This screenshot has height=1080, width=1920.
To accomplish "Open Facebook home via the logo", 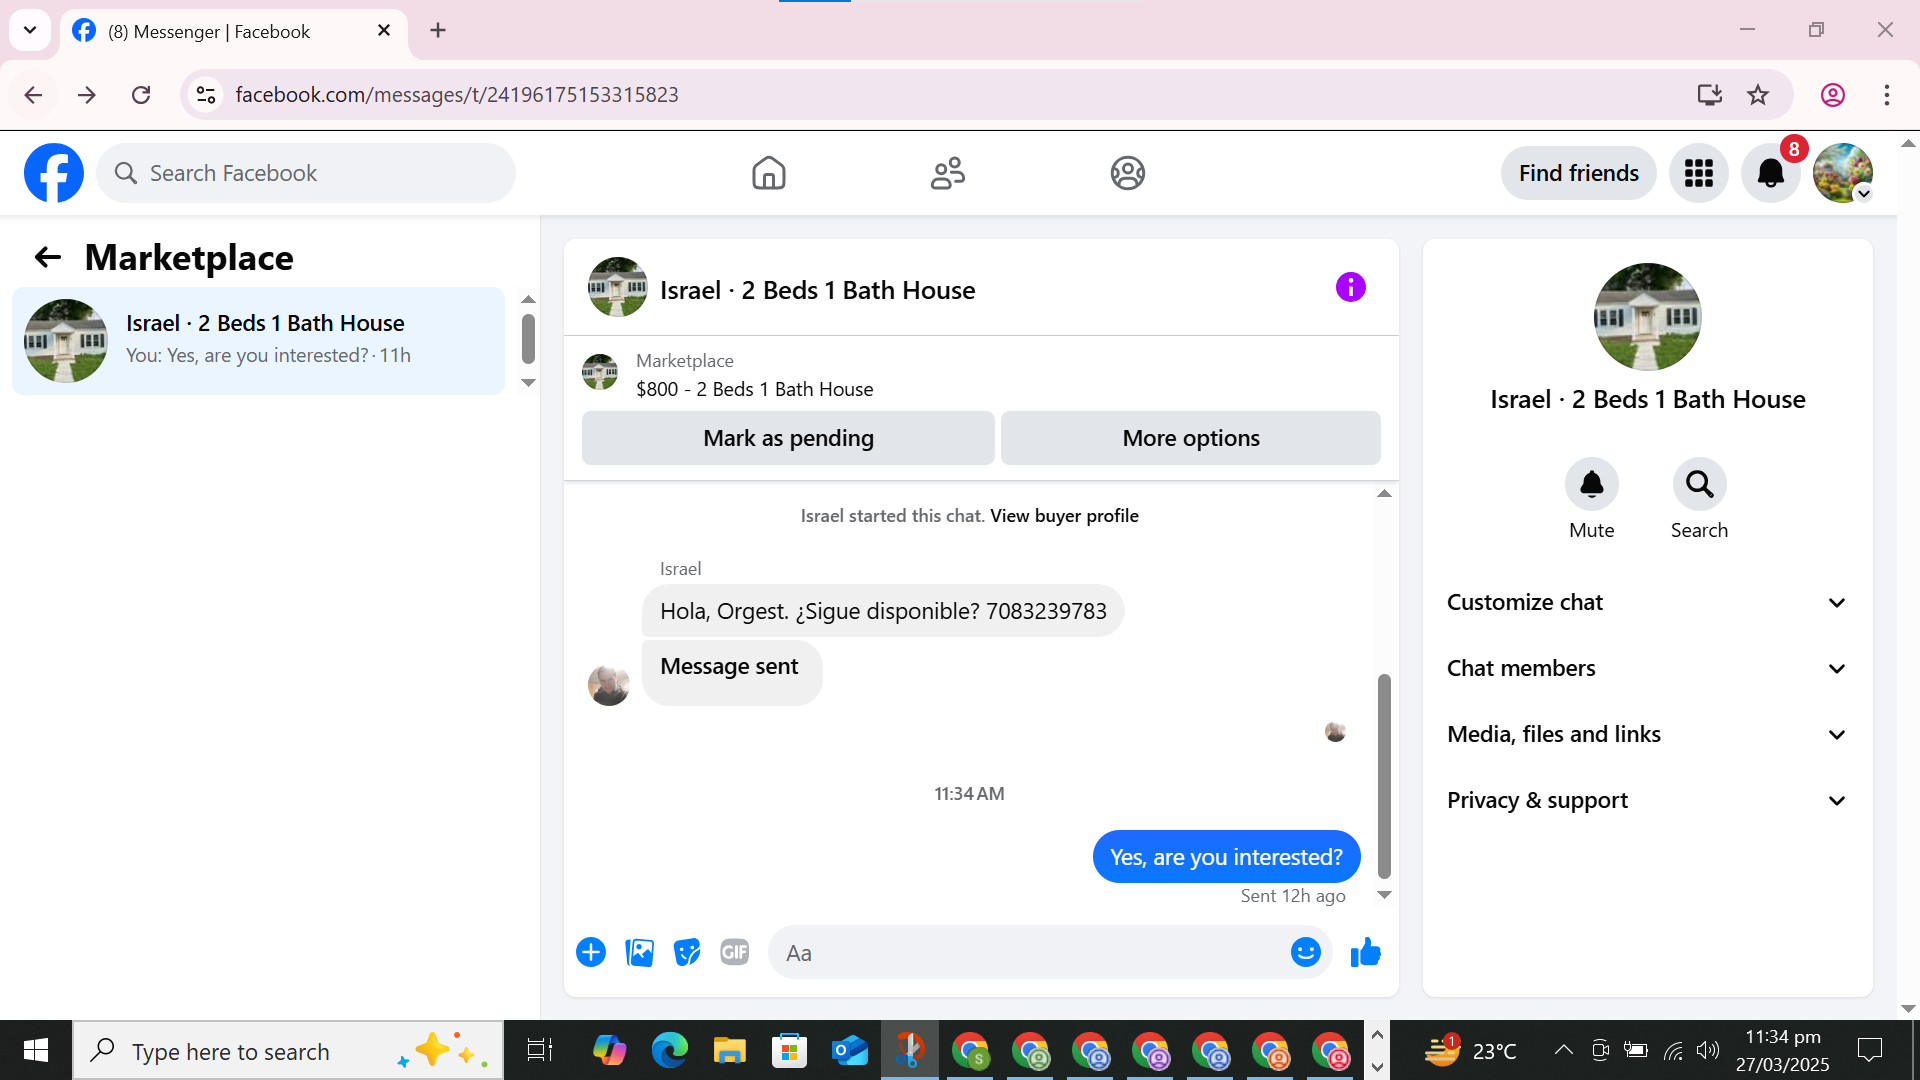I will pos(54,173).
